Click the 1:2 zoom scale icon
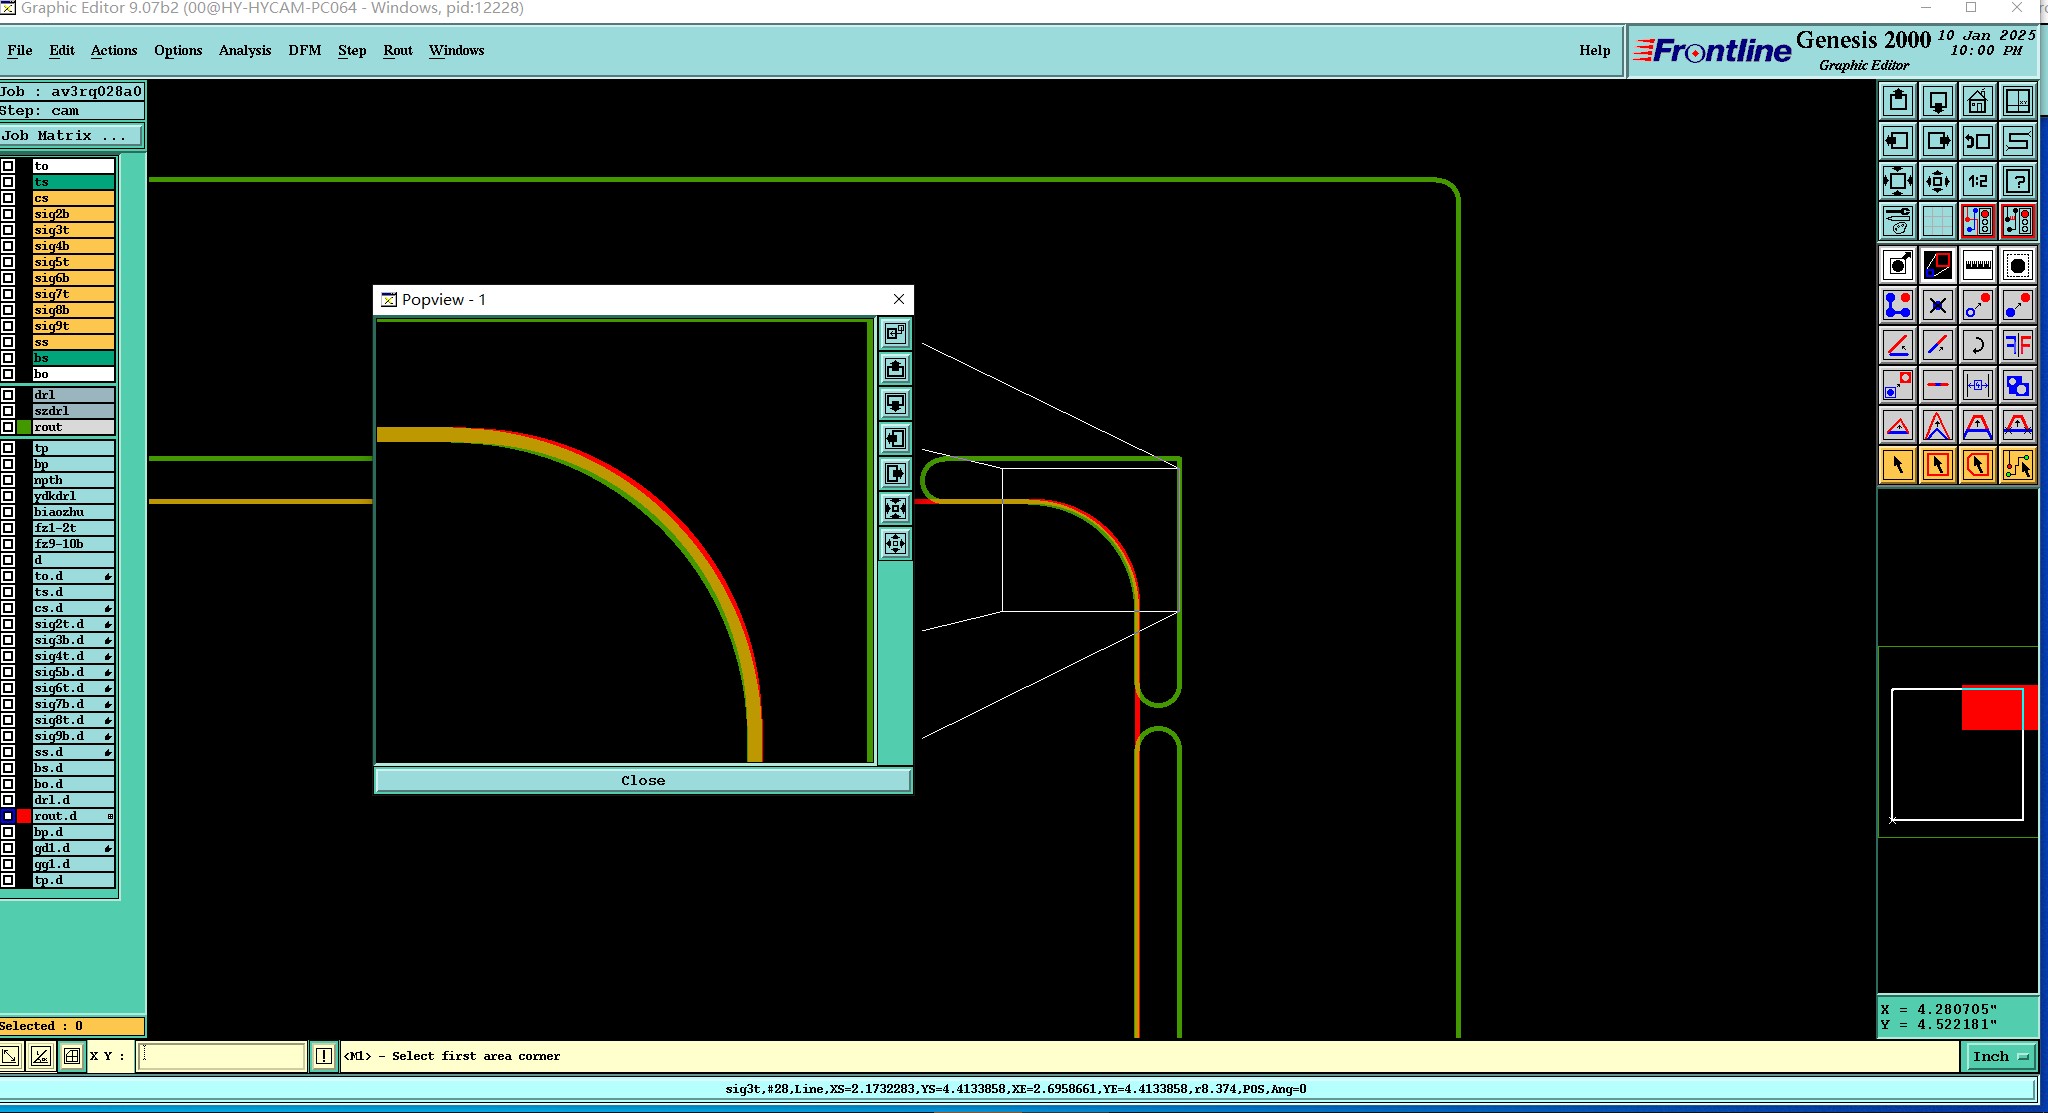Screen dimensions: 2048x1113 [x=1977, y=181]
